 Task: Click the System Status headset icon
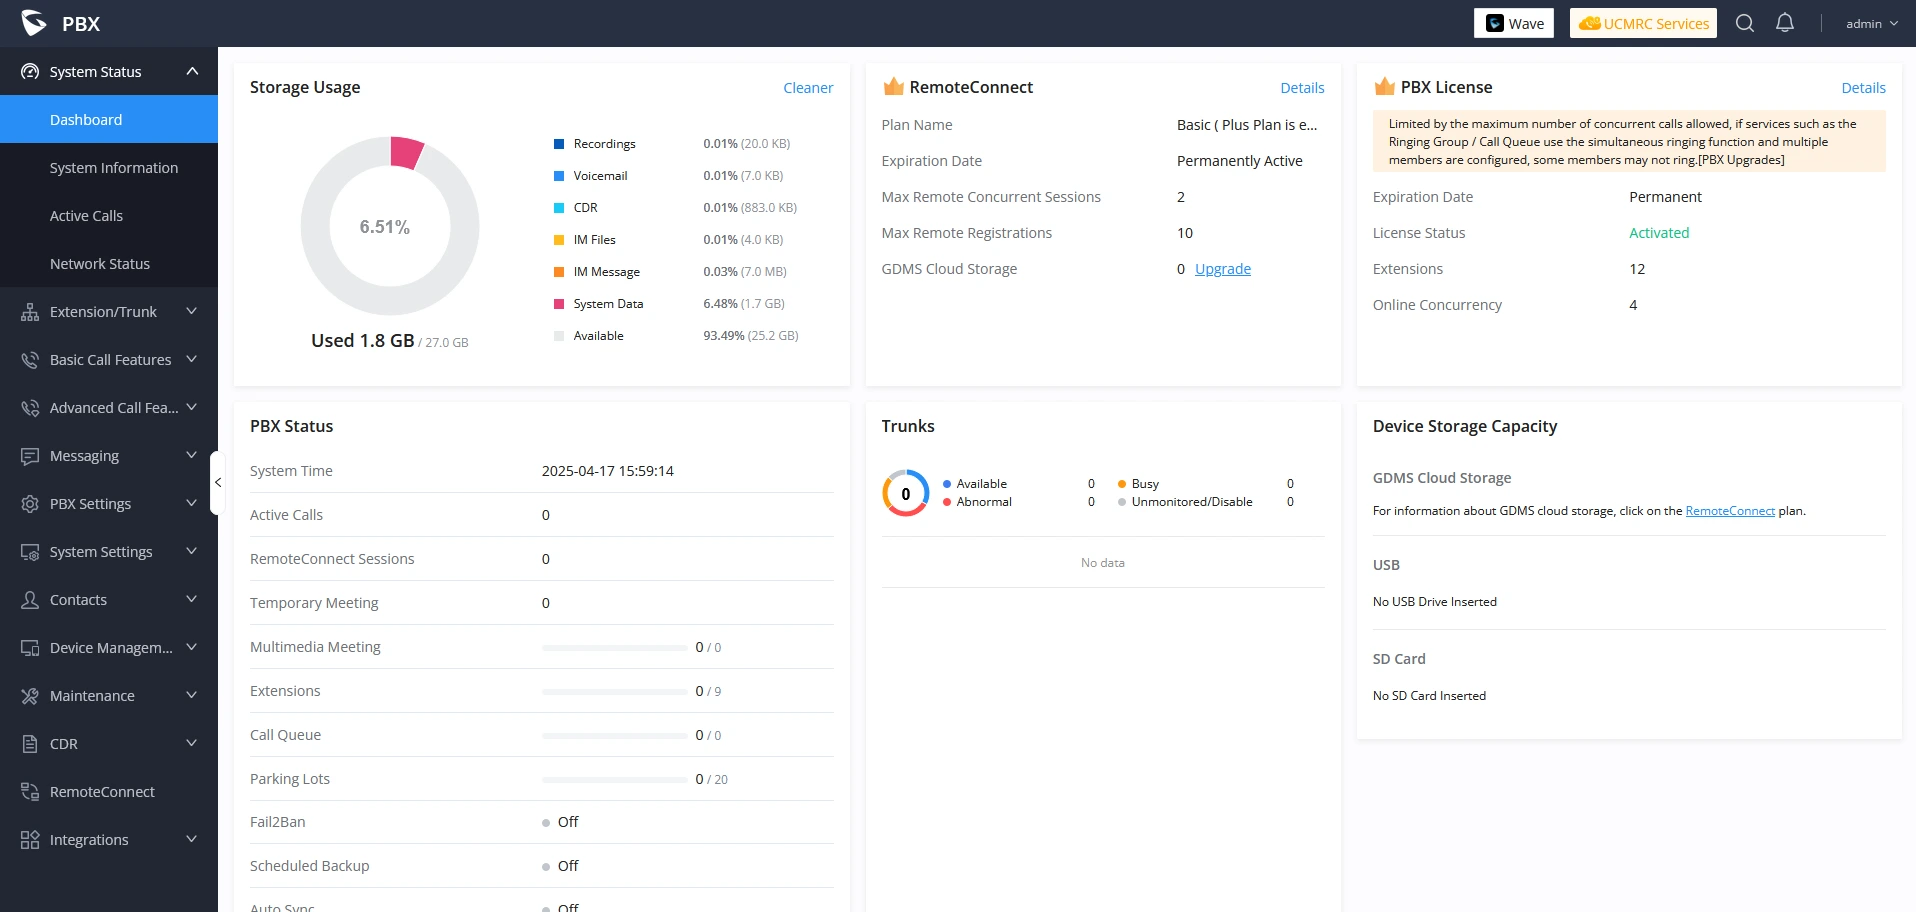tap(30, 72)
